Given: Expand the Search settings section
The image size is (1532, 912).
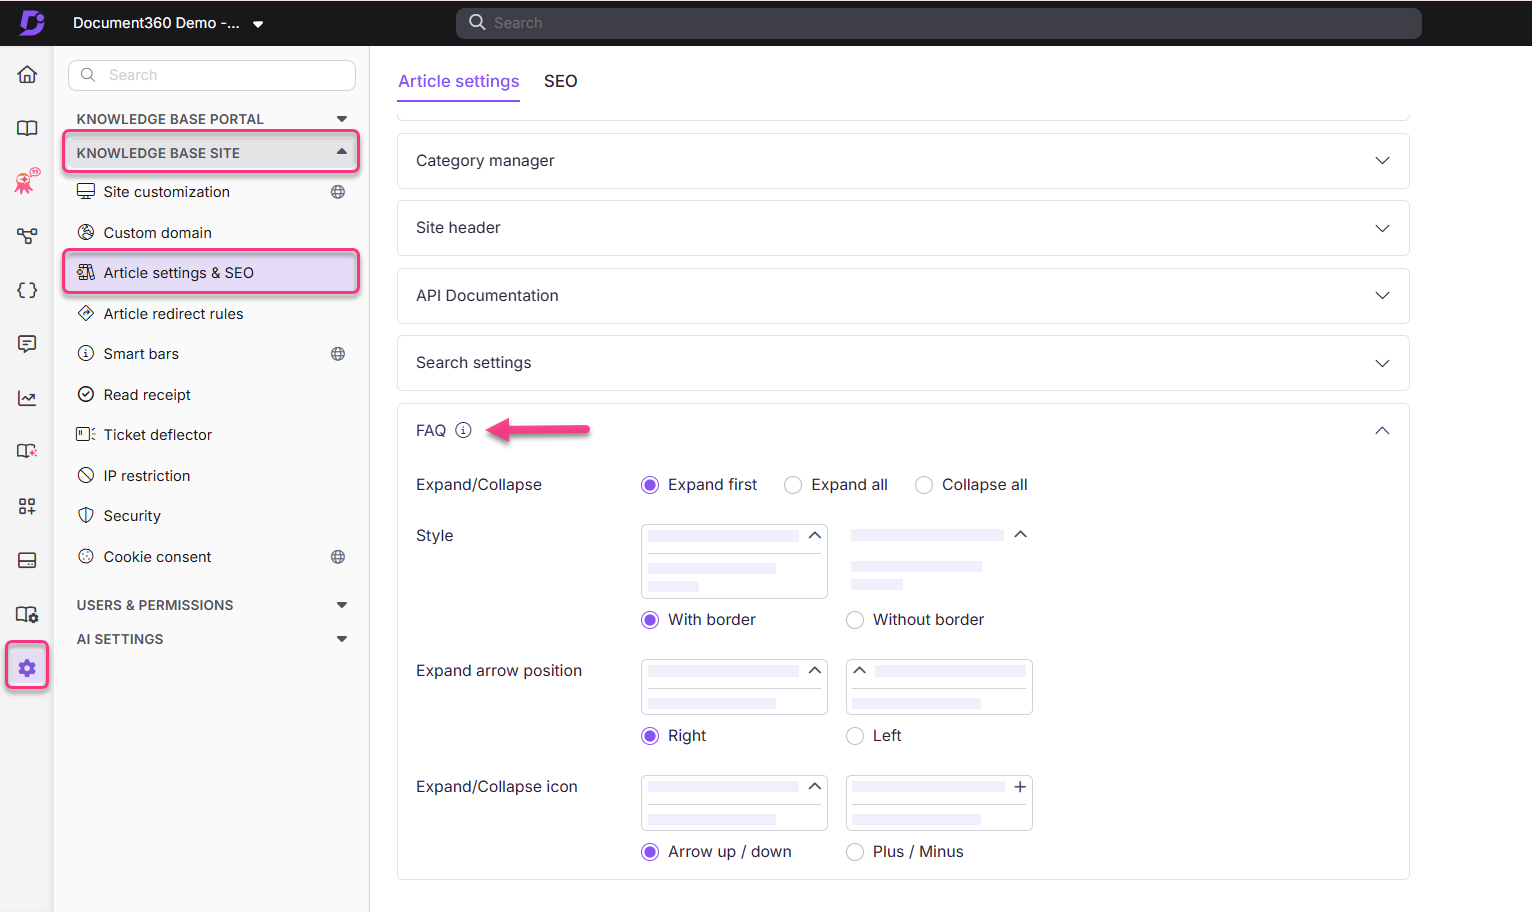Looking at the screenshot, I should 1382,362.
